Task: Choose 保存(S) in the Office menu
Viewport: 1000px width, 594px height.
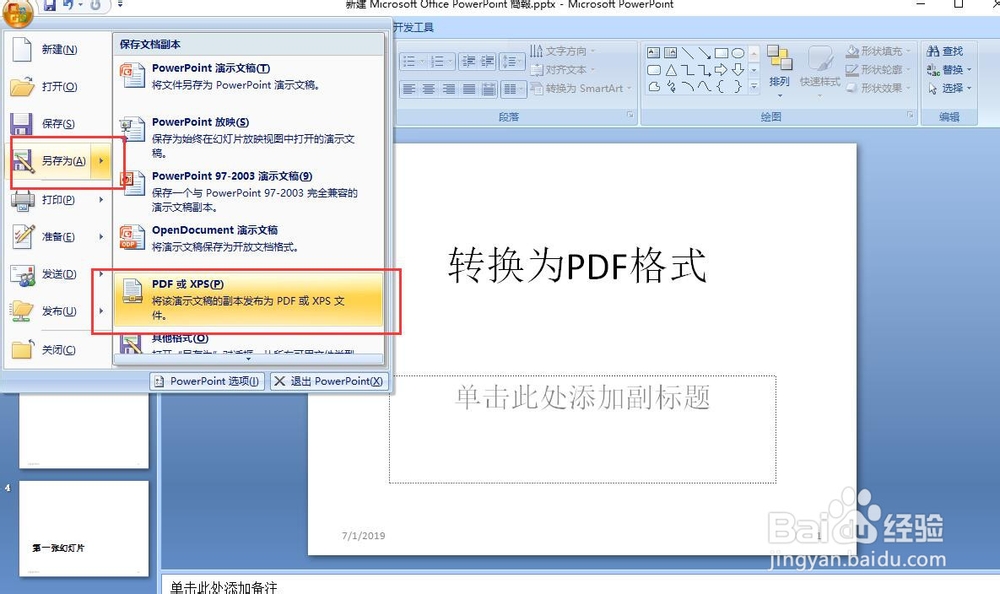Action: pyautogui.click(x=59, y=123)
